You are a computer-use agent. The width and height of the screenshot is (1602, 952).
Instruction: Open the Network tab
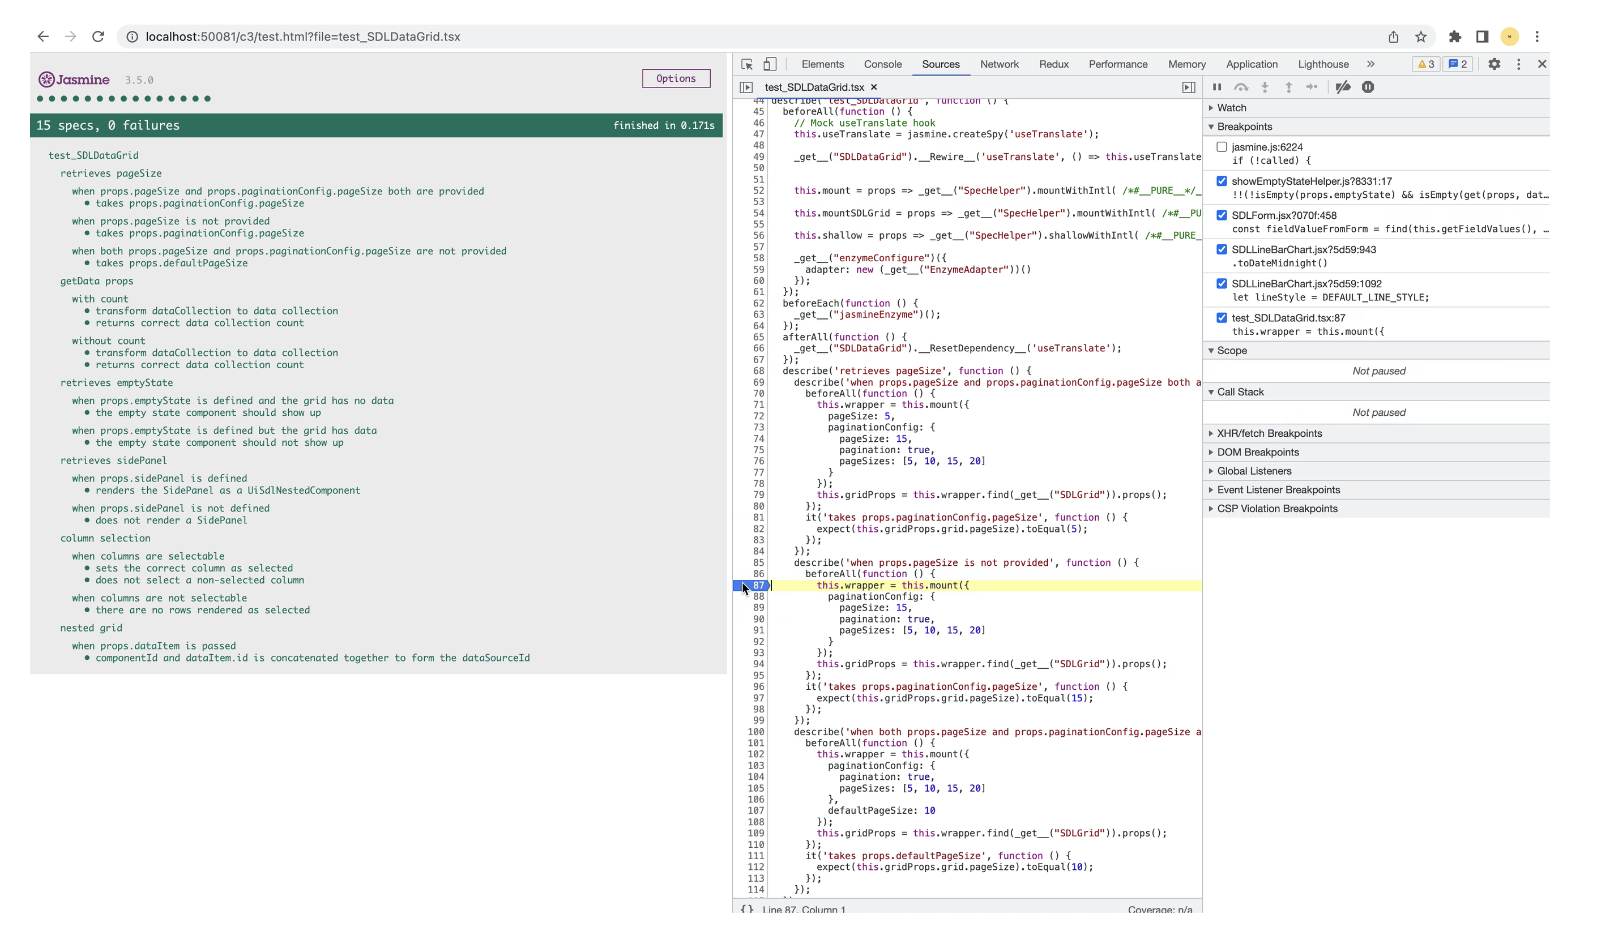pyautogui.click(x=999, y=64)
